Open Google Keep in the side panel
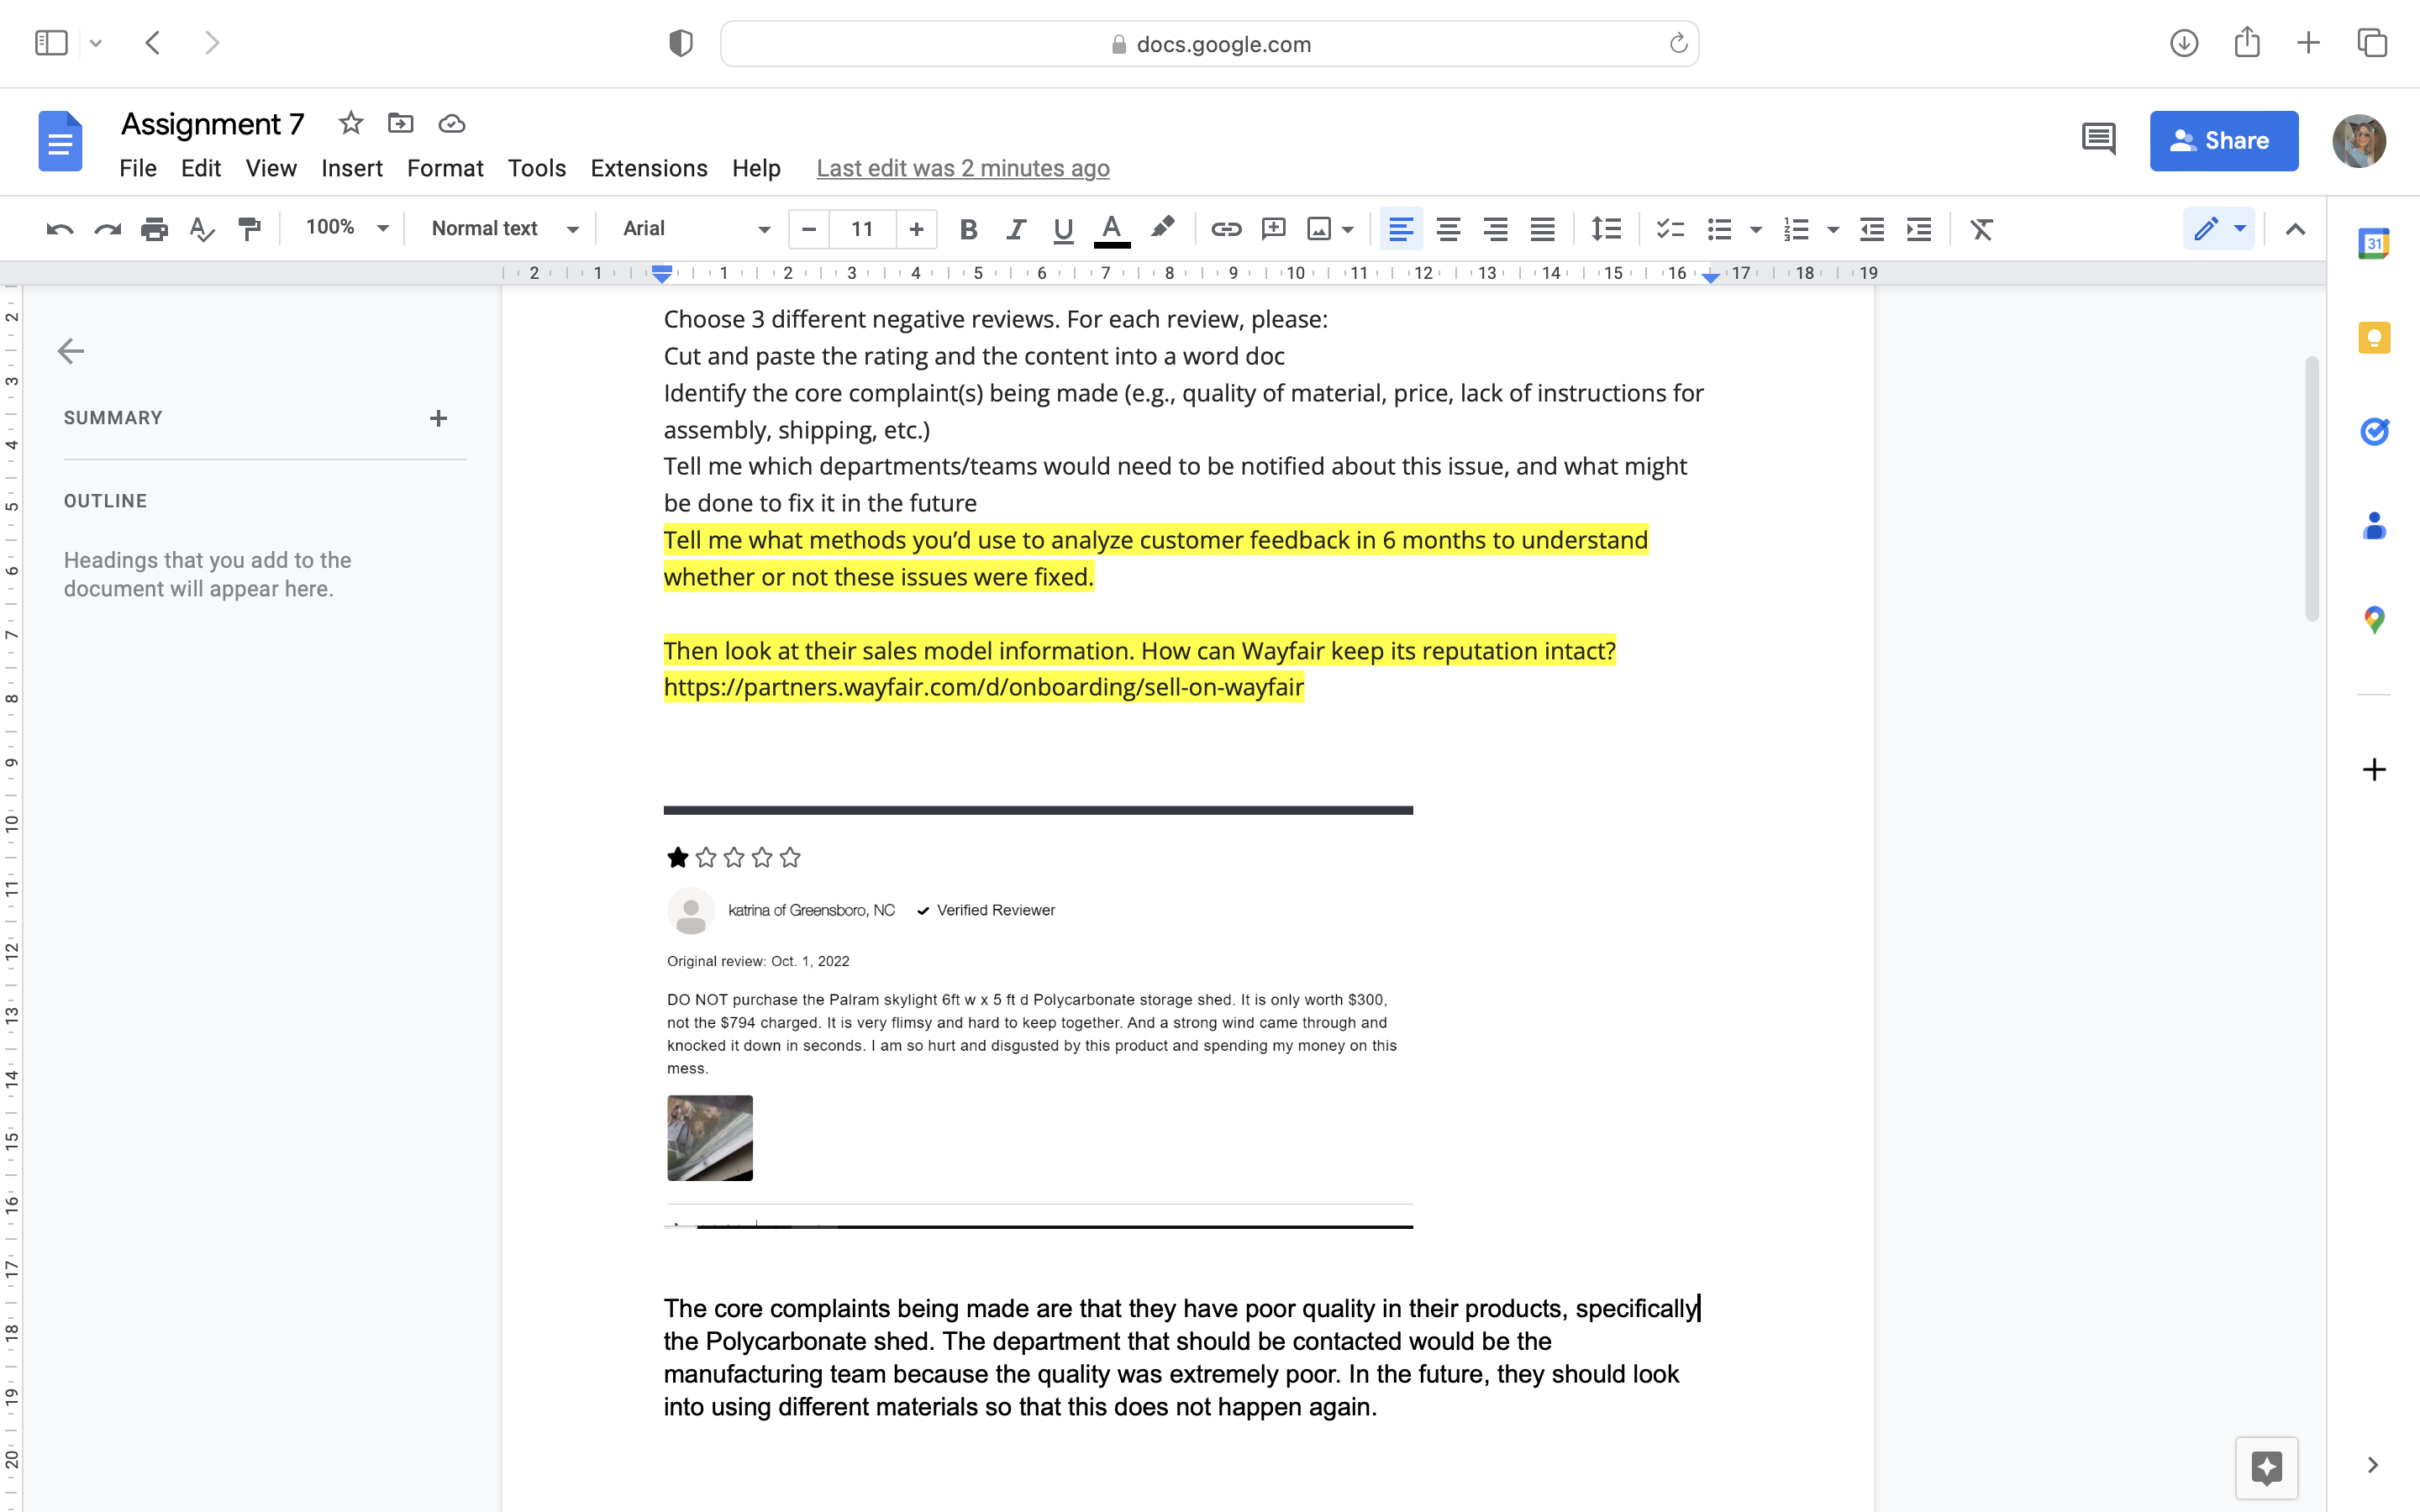 [2374, 337]
